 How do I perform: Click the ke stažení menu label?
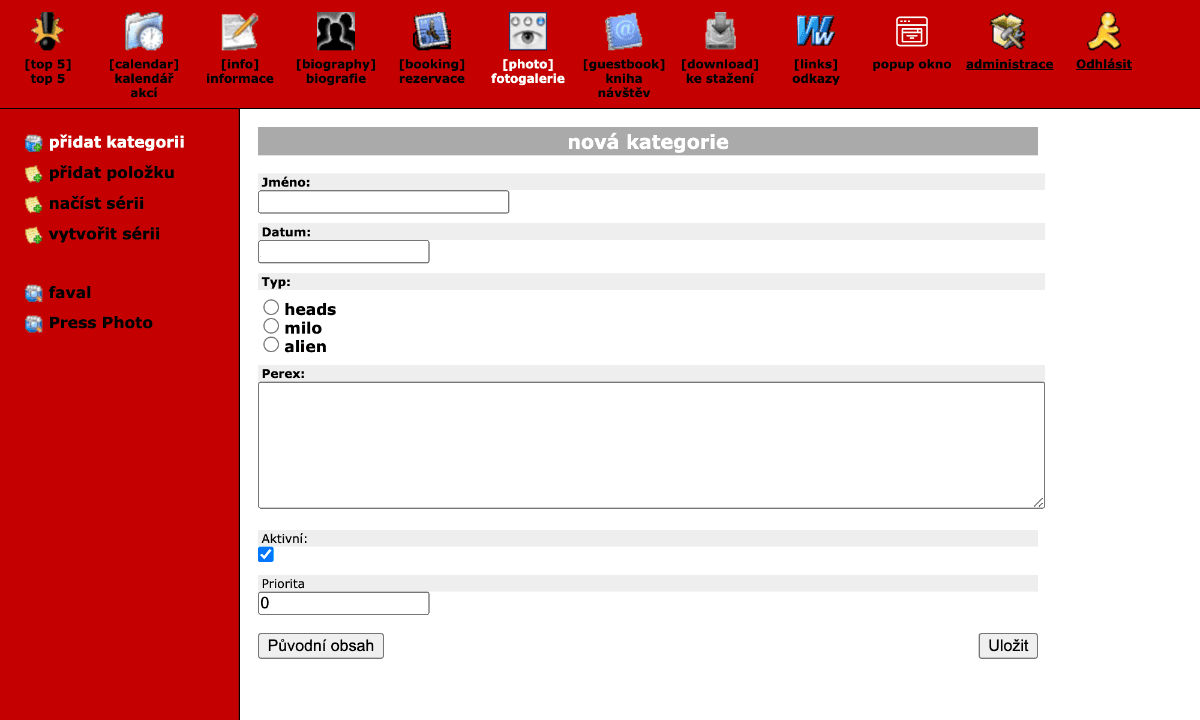(x=720, y=79)
